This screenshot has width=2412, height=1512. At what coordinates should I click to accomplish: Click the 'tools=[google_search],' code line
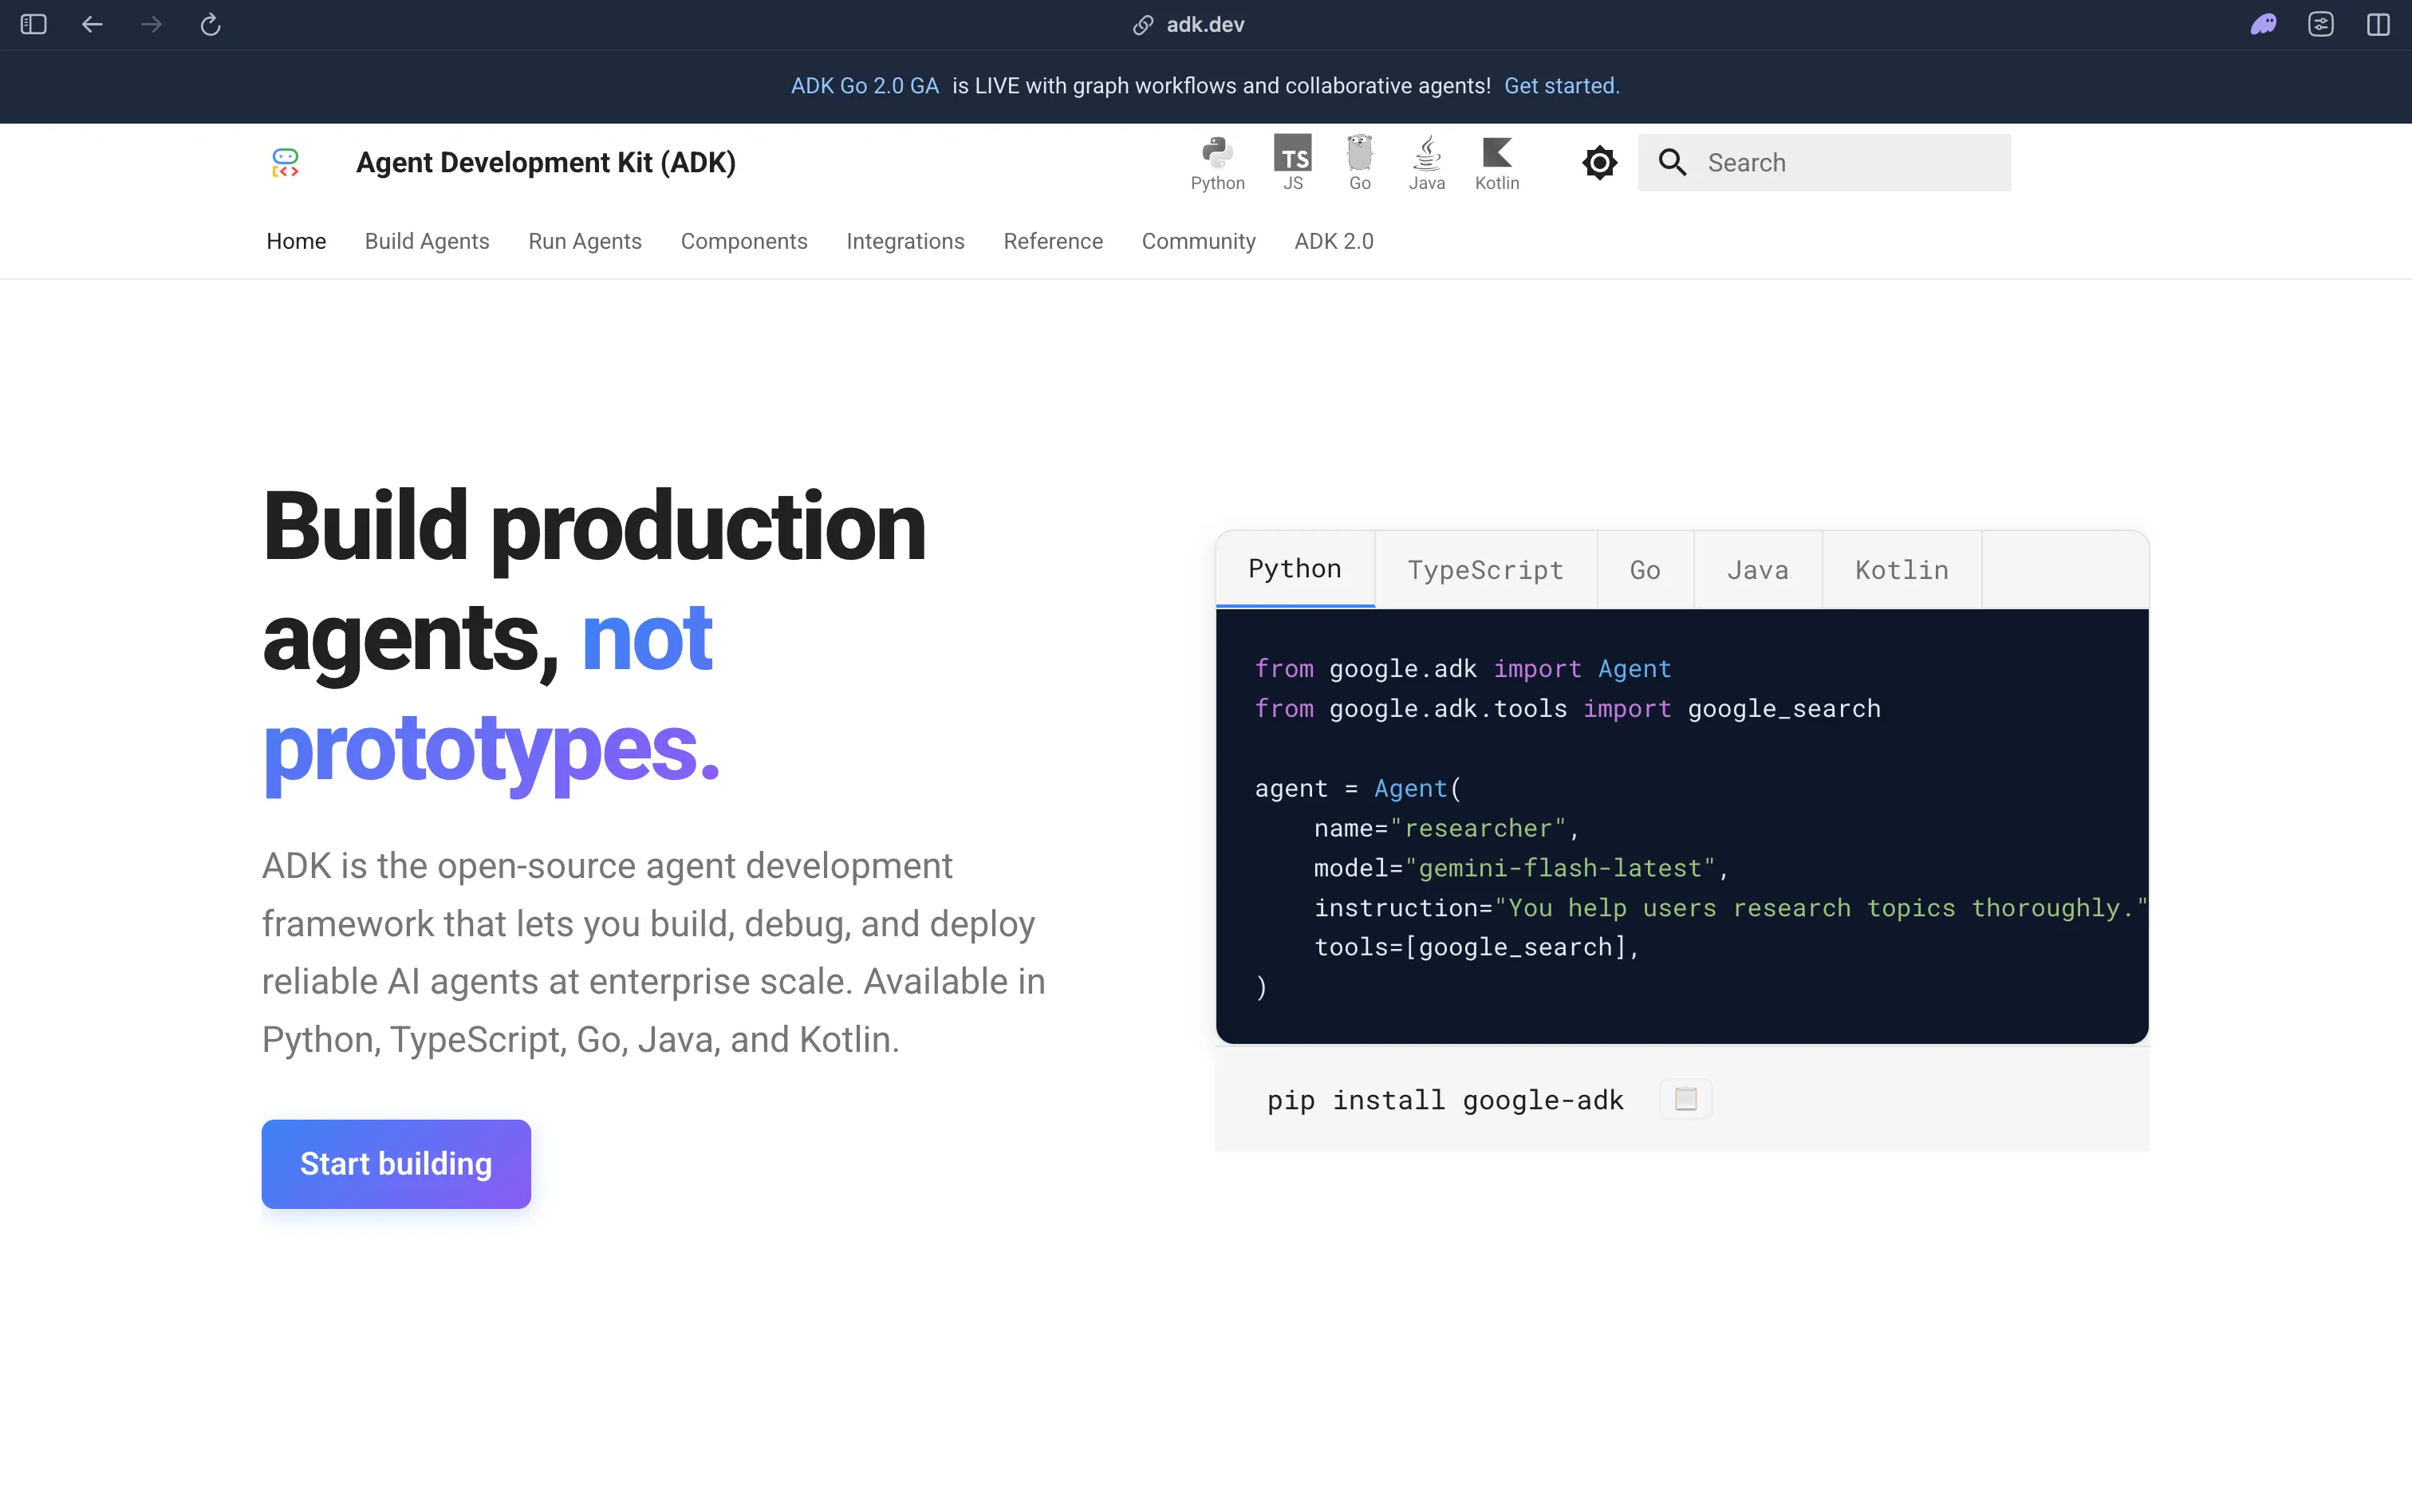(x=1476, y=947)
